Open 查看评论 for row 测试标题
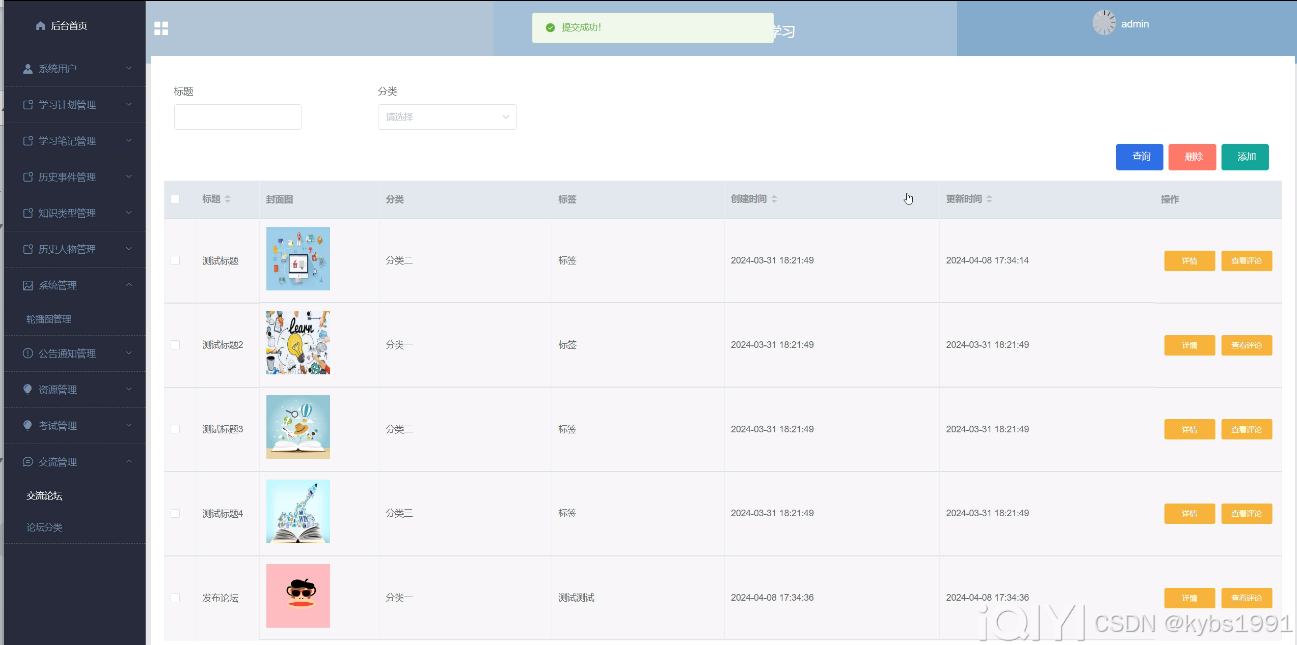This screenshot has width=1297, height=645. pyautogui.click(x=1246, y=261)
